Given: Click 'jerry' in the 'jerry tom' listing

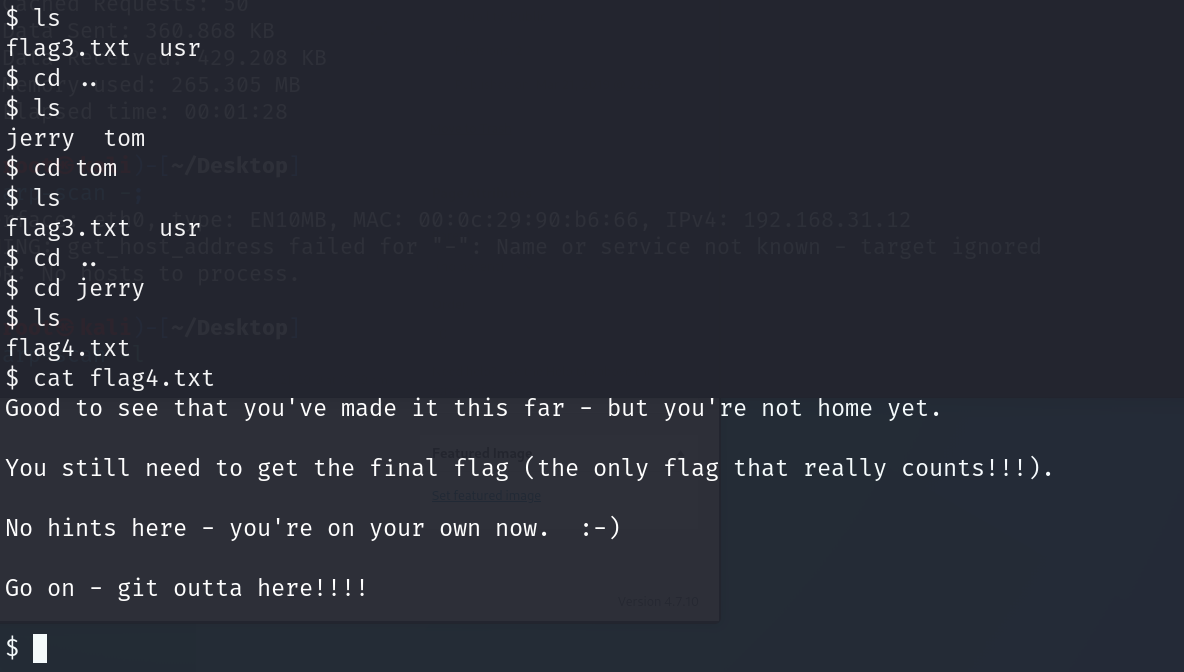Looking at the screenshot, I should click(x=40, y=139).
